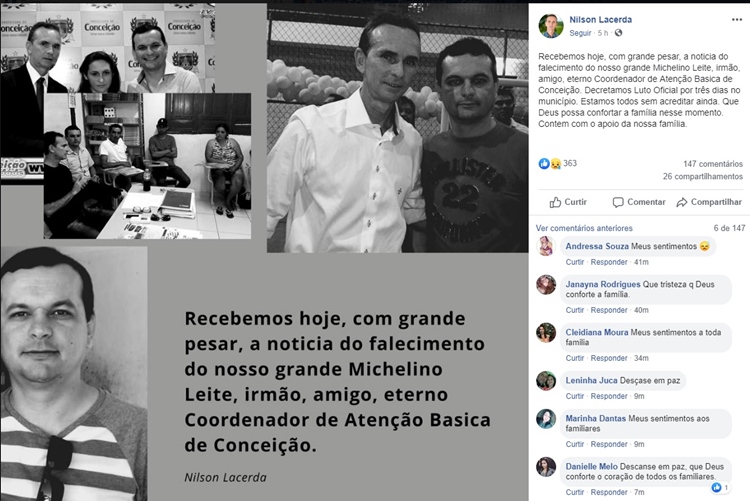This screenshot has width=750, height=501.
Task: Open Janayna Rodrigues' avatar
Action: pos(546,285)
